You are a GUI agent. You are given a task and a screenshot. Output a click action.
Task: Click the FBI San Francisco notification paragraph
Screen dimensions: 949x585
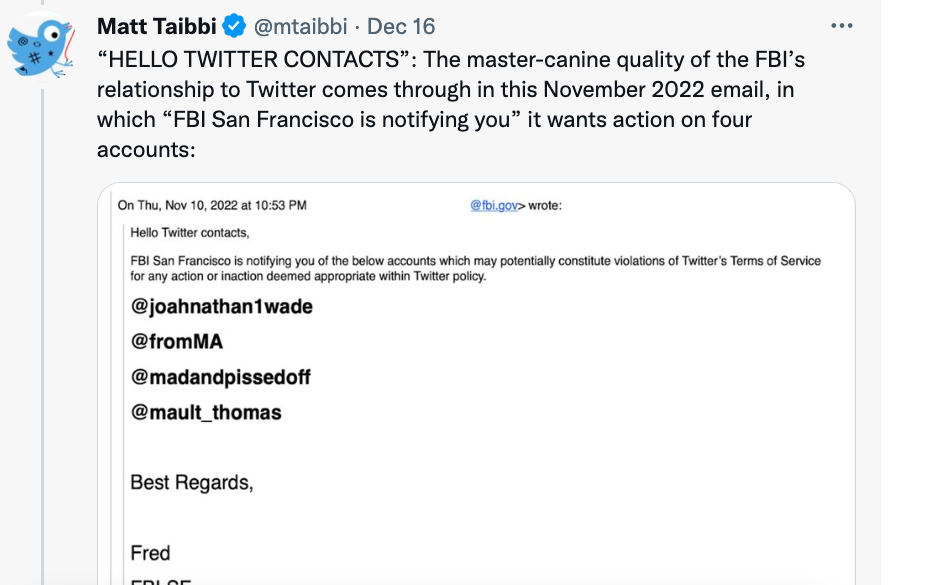(x=475, y=268)
